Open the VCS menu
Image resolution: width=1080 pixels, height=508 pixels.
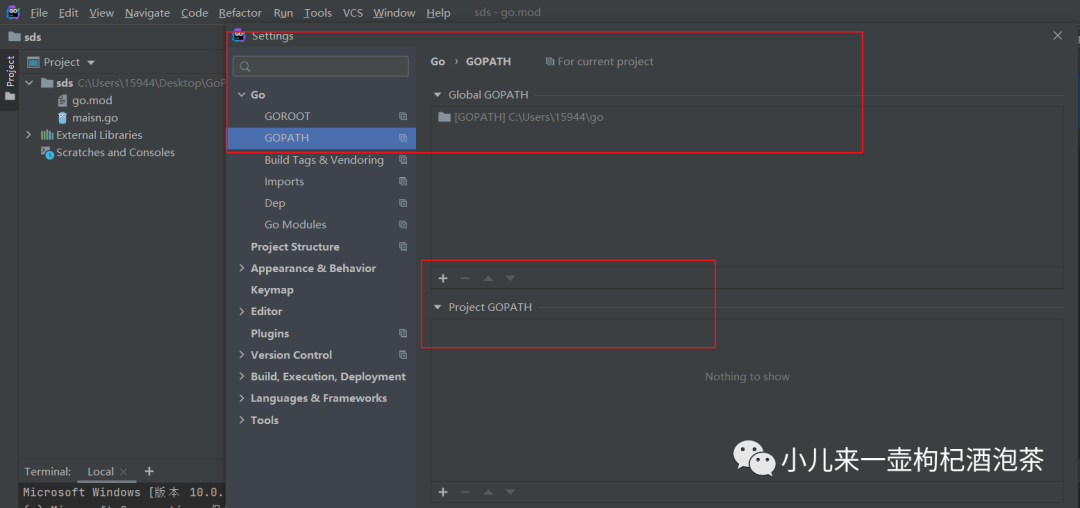click(x=353, y=13)
